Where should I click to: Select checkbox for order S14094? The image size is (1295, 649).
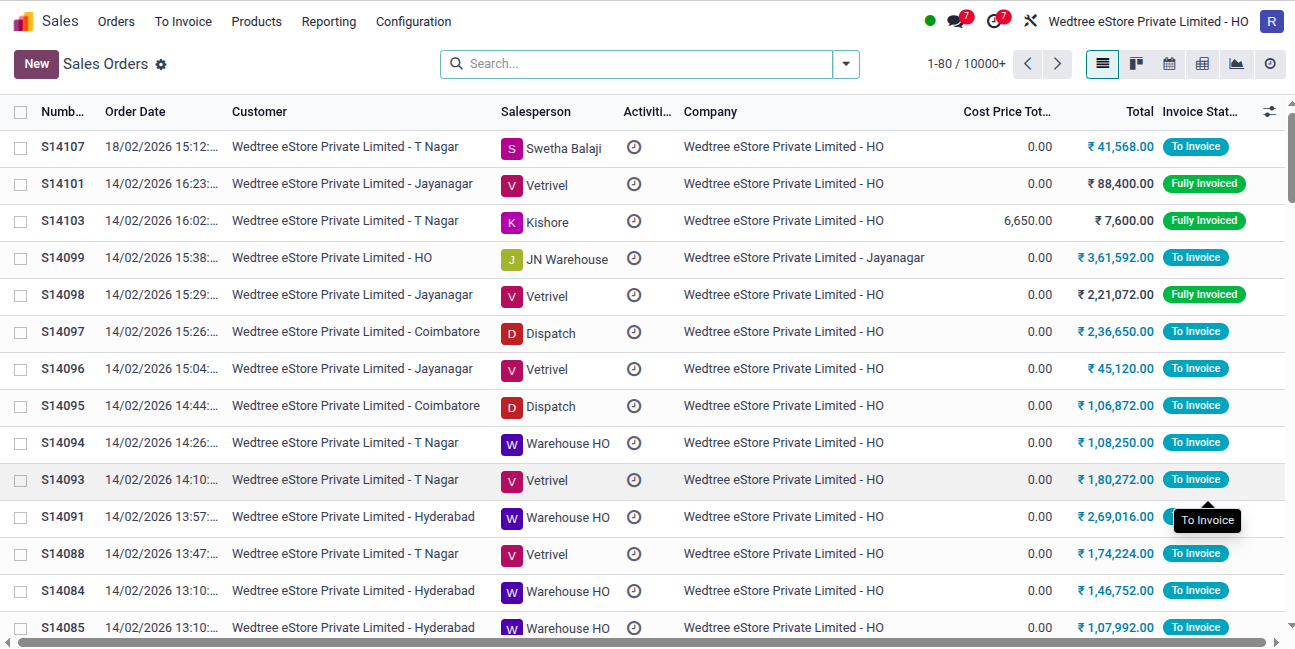[21, 444]
